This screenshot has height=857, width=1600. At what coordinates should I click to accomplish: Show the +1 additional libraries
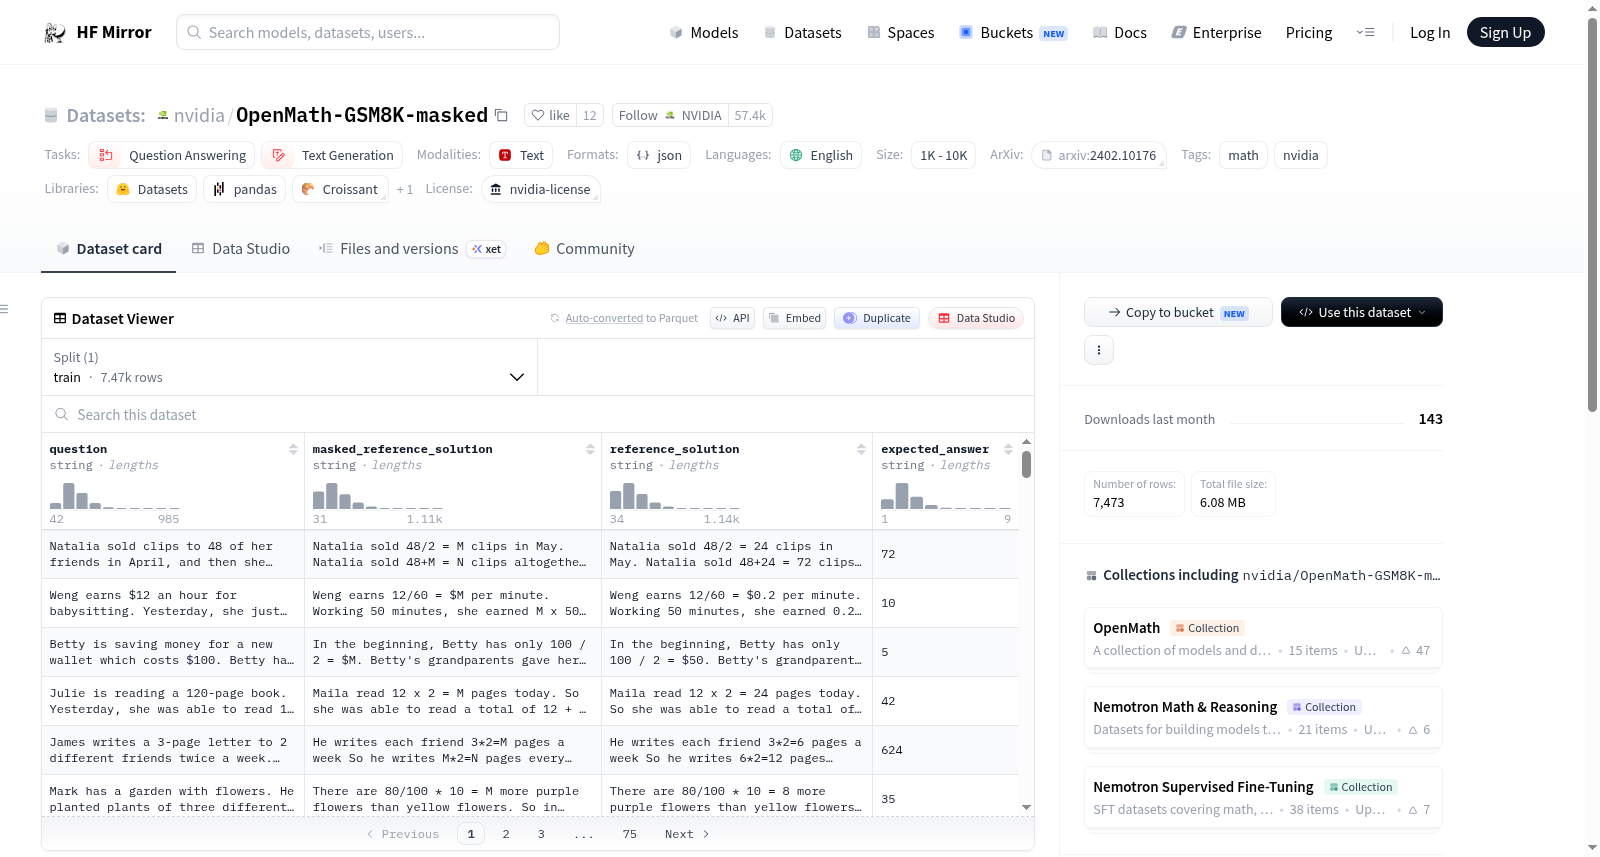pyautogui.click(x=405, y=189)
